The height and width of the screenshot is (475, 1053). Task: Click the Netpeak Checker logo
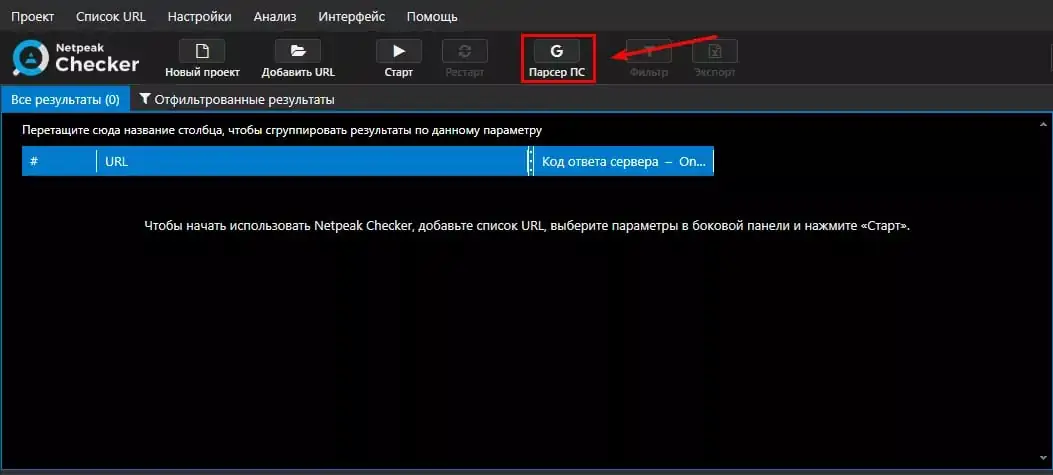[x=75, y=58]
